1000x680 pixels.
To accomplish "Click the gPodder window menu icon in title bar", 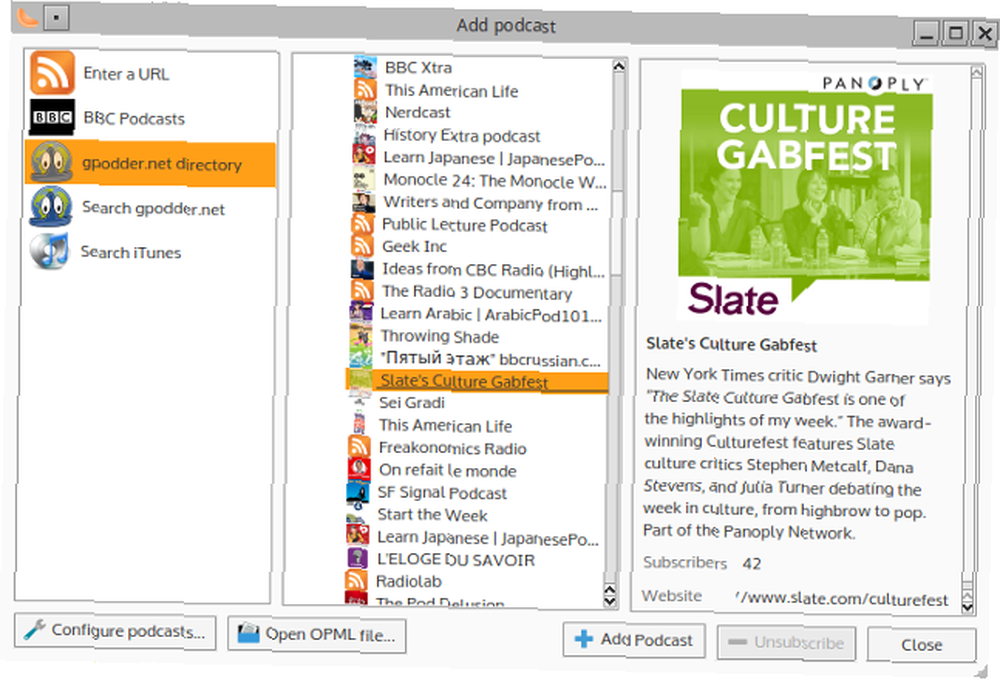I will click(57, 17).
